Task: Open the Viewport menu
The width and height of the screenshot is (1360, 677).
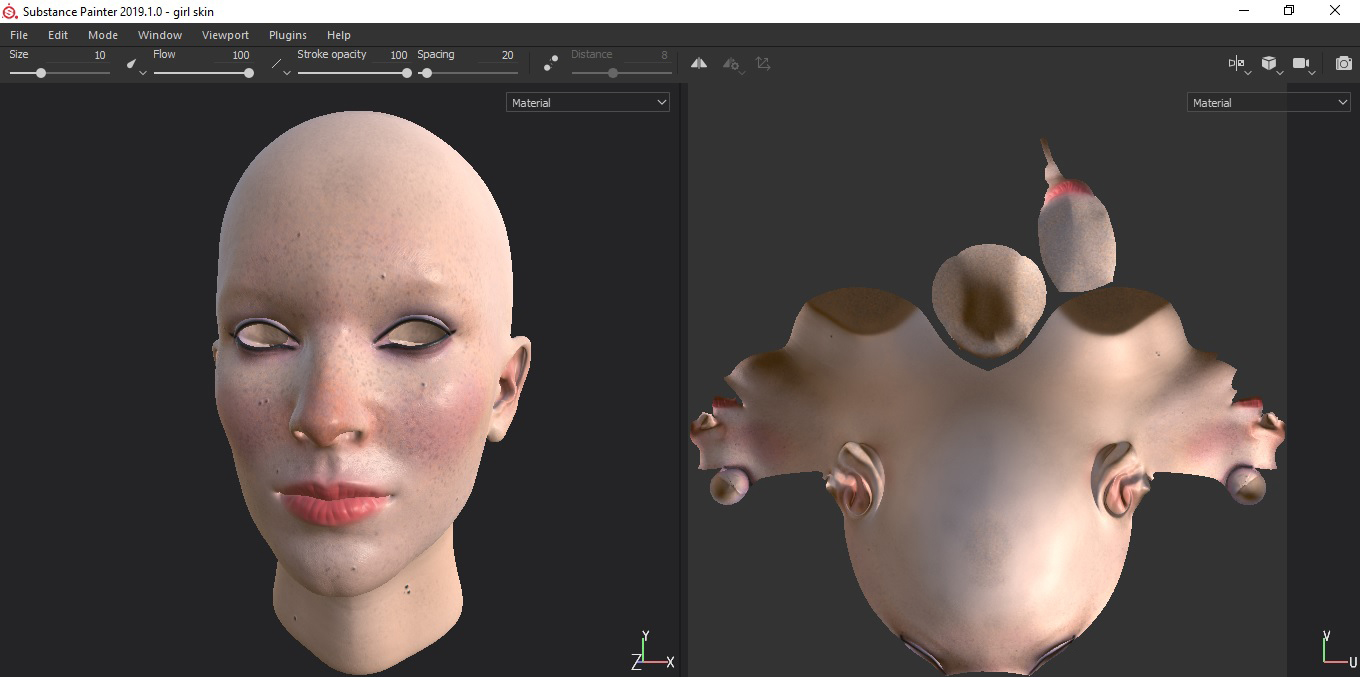Action: 225,35
